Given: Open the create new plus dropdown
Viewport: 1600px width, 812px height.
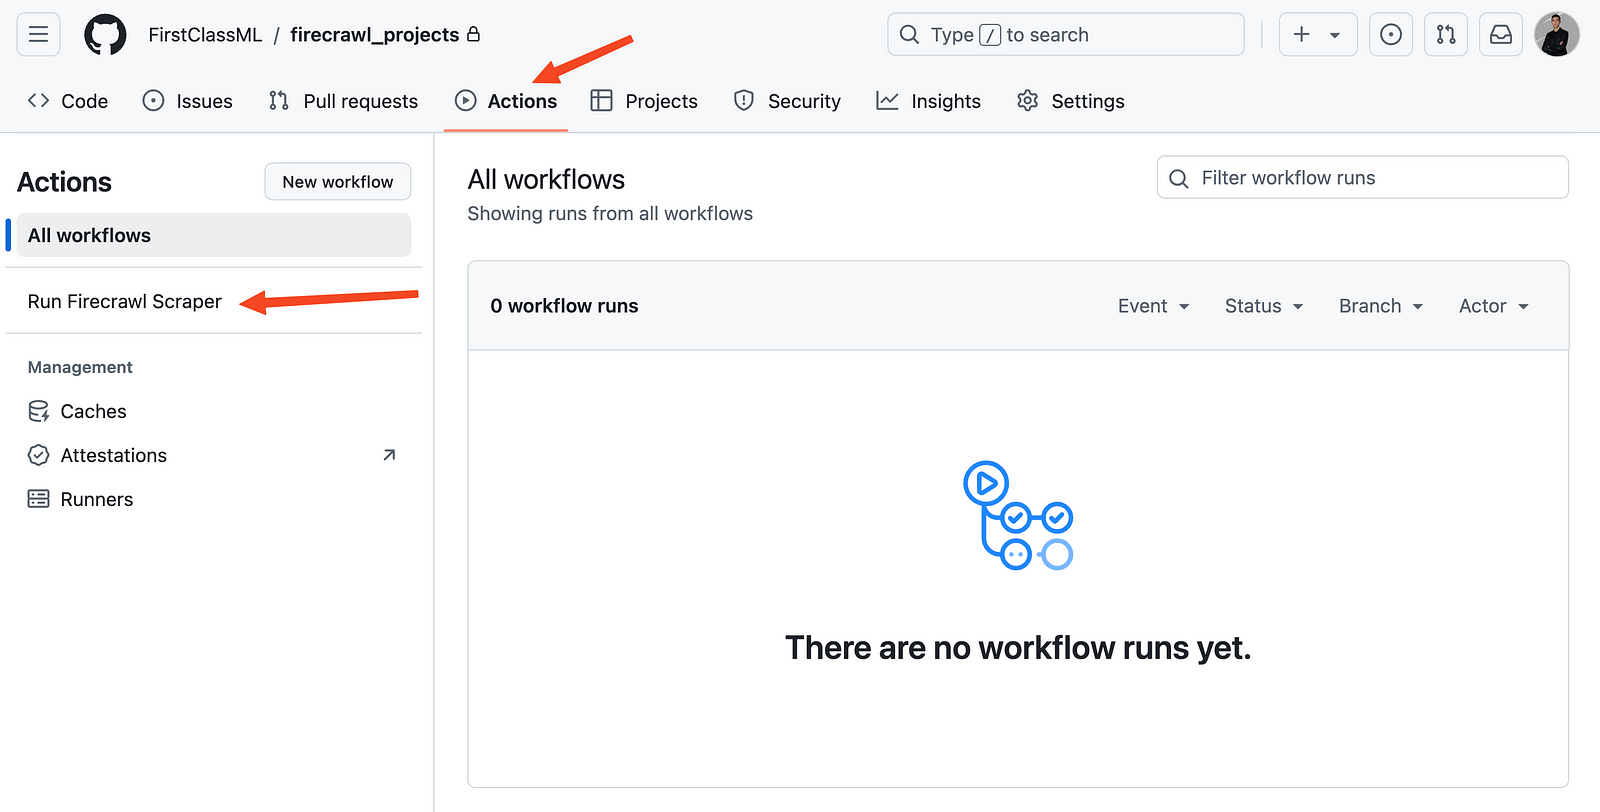Looking at the screenshot, I should click(1317, 35).
